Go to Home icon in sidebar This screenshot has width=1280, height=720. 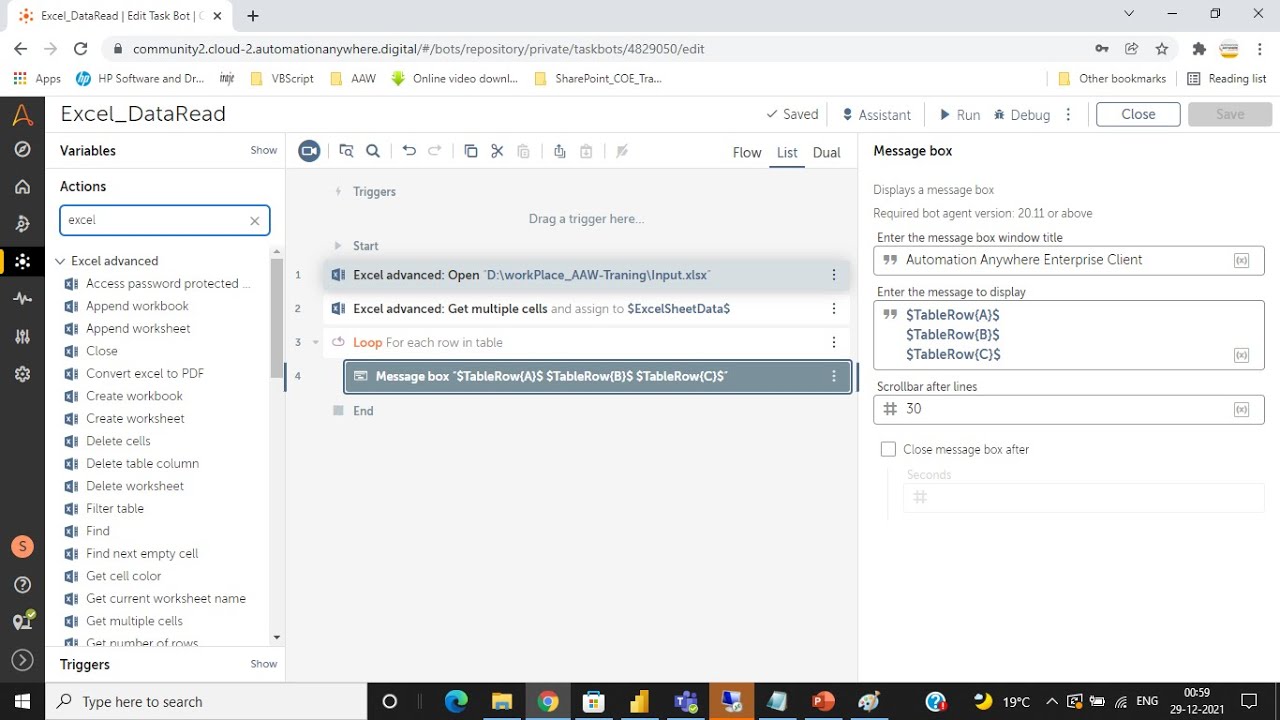coord(22,186)
